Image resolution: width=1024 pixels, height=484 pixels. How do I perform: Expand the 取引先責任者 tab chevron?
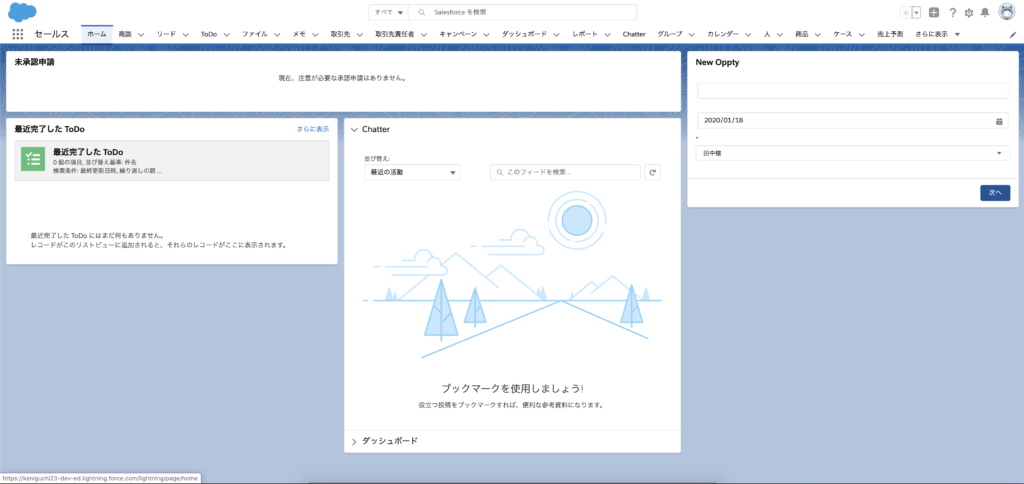pyautogui.click(x=424, y=34)
